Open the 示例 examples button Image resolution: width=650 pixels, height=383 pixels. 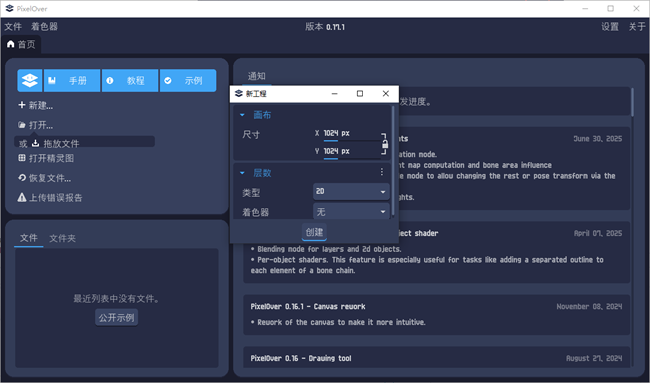tap(188, 80)
